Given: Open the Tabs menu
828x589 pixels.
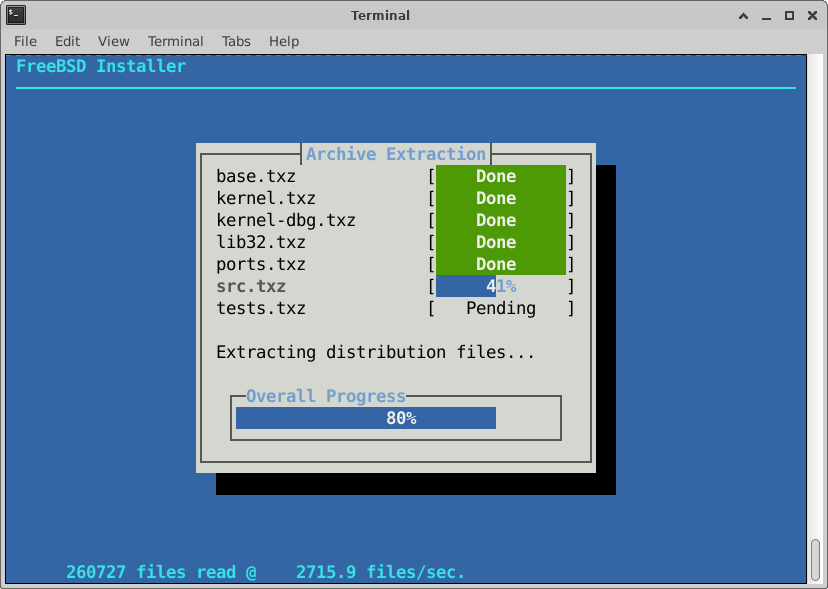Looking at the screenshot, I should pos(236,41).
